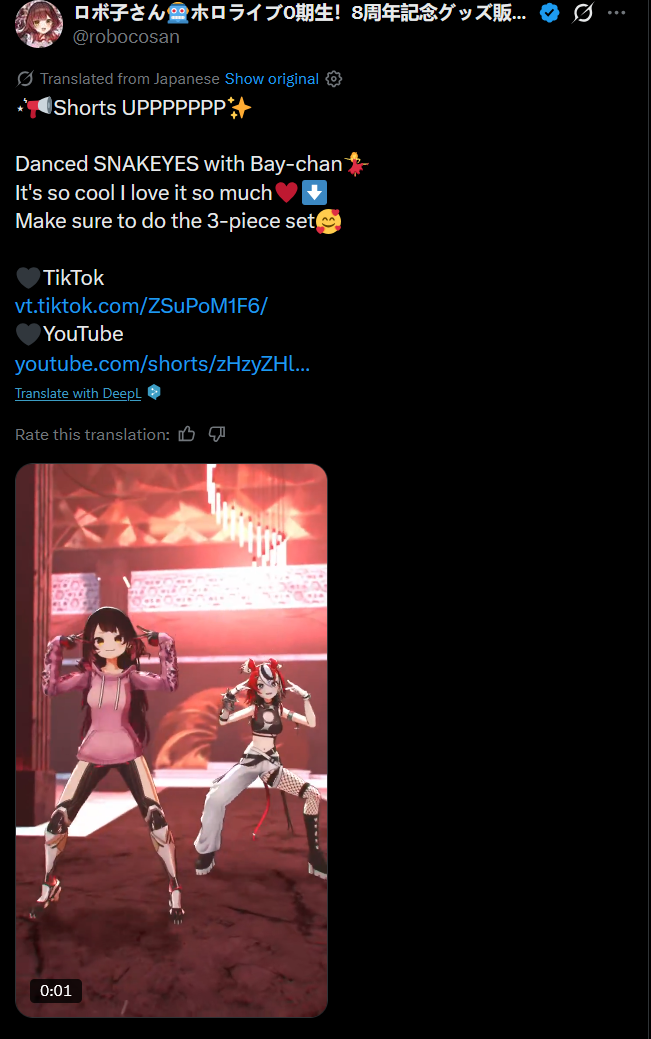
Task: Click the 0:01 video time badge
Action: [x=56, y=991]
